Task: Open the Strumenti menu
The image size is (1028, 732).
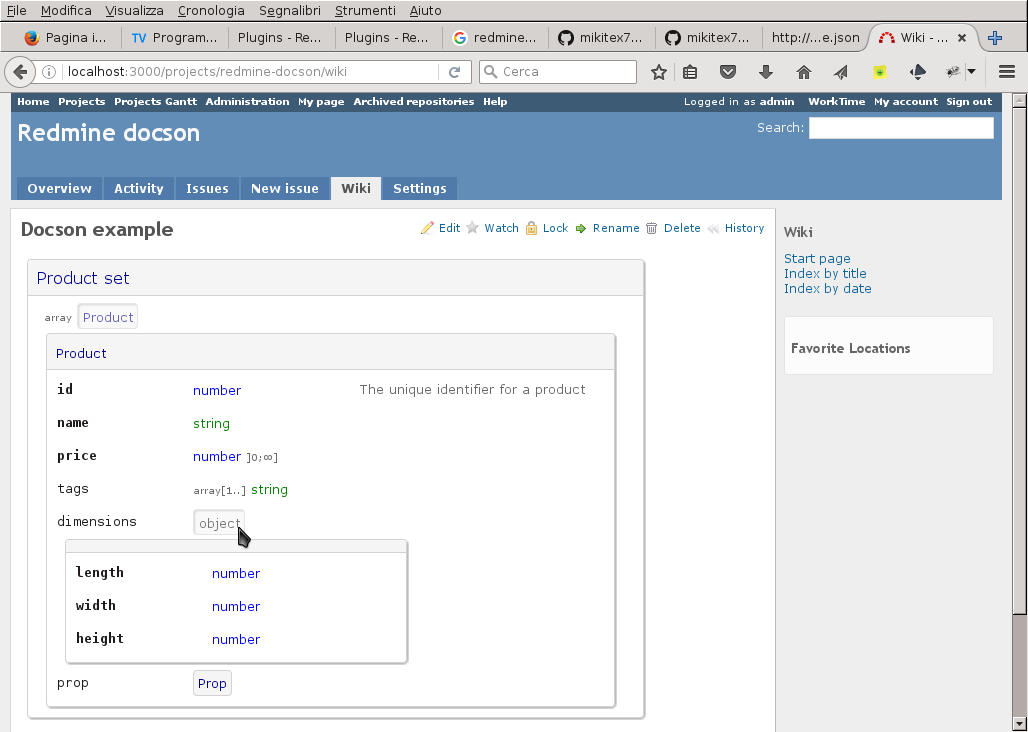Action: (365, 10)
